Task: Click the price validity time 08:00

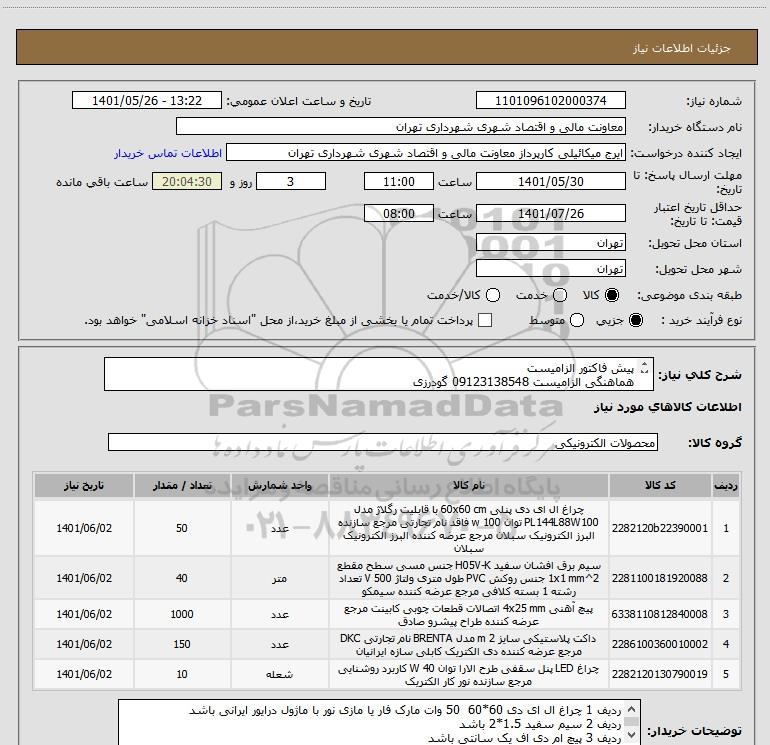Action: click(399, 213)
